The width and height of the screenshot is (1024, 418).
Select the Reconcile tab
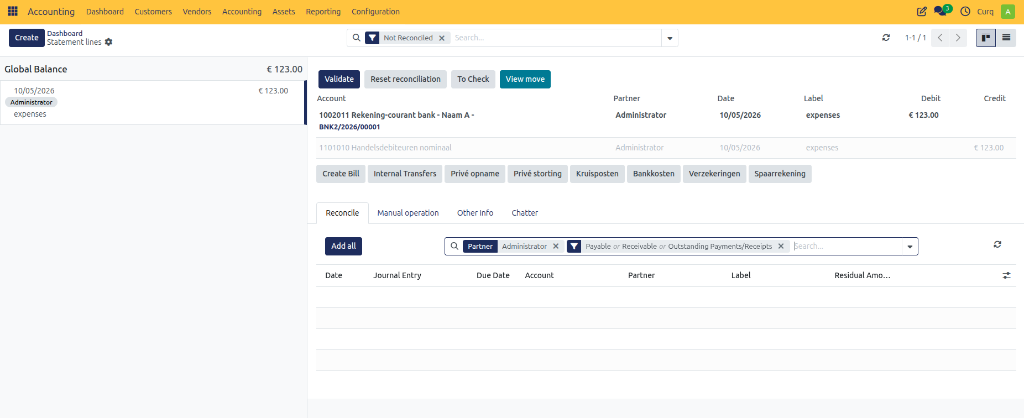click(342, 213)
